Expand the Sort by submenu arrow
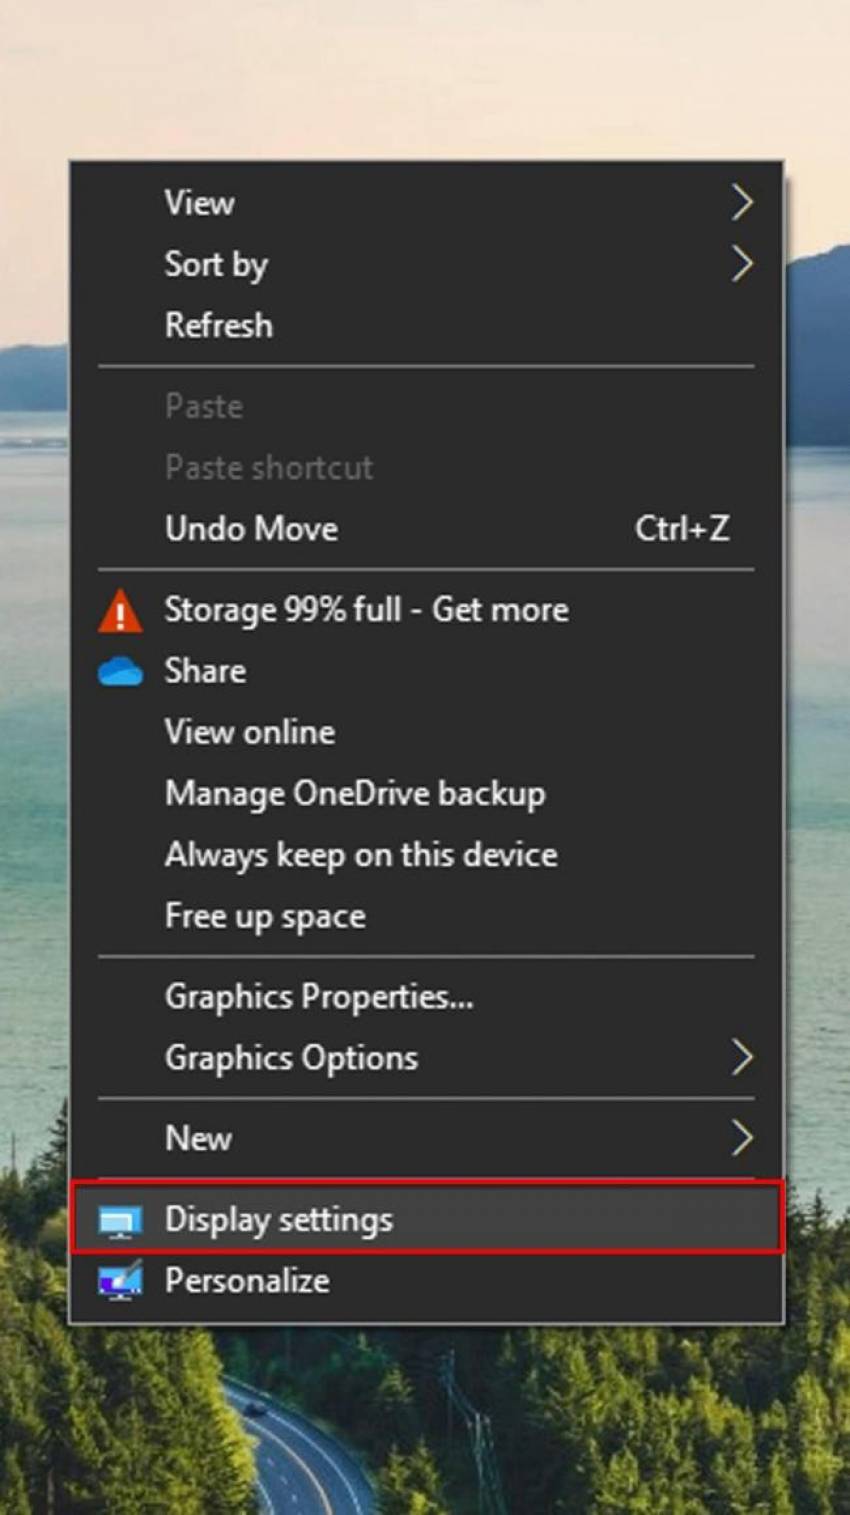This screenshot has width=850, height=1515. click(x=741, y=264)
